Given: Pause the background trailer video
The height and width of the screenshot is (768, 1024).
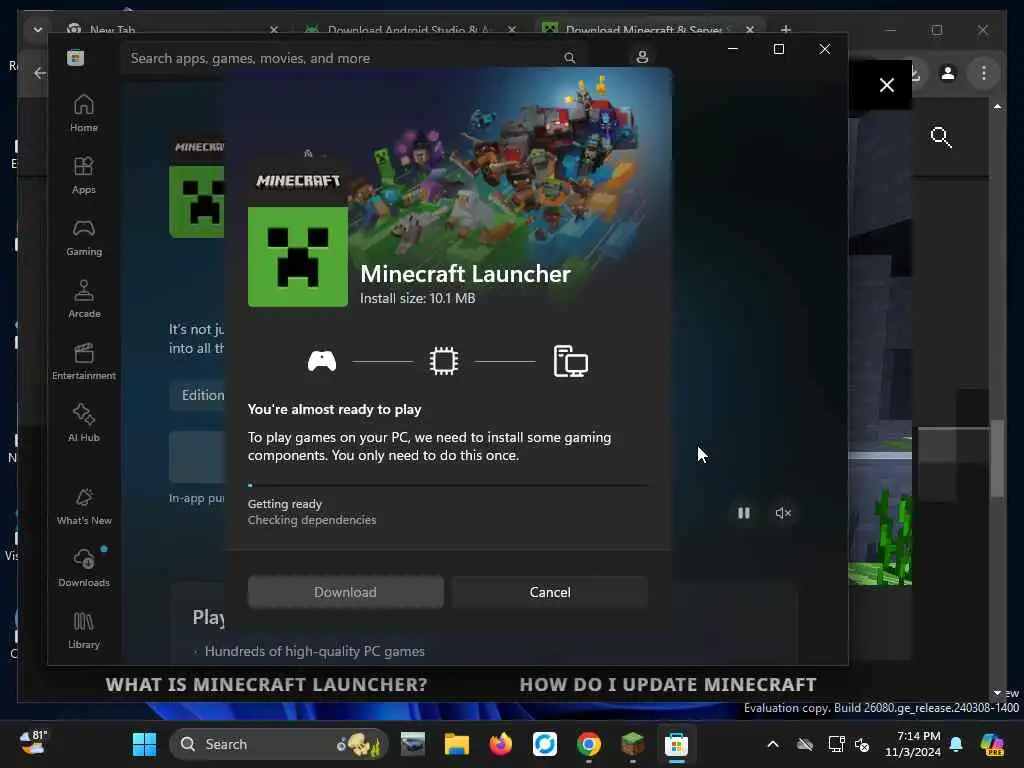Looking at the screenshot, I should (x=744, y=513).
